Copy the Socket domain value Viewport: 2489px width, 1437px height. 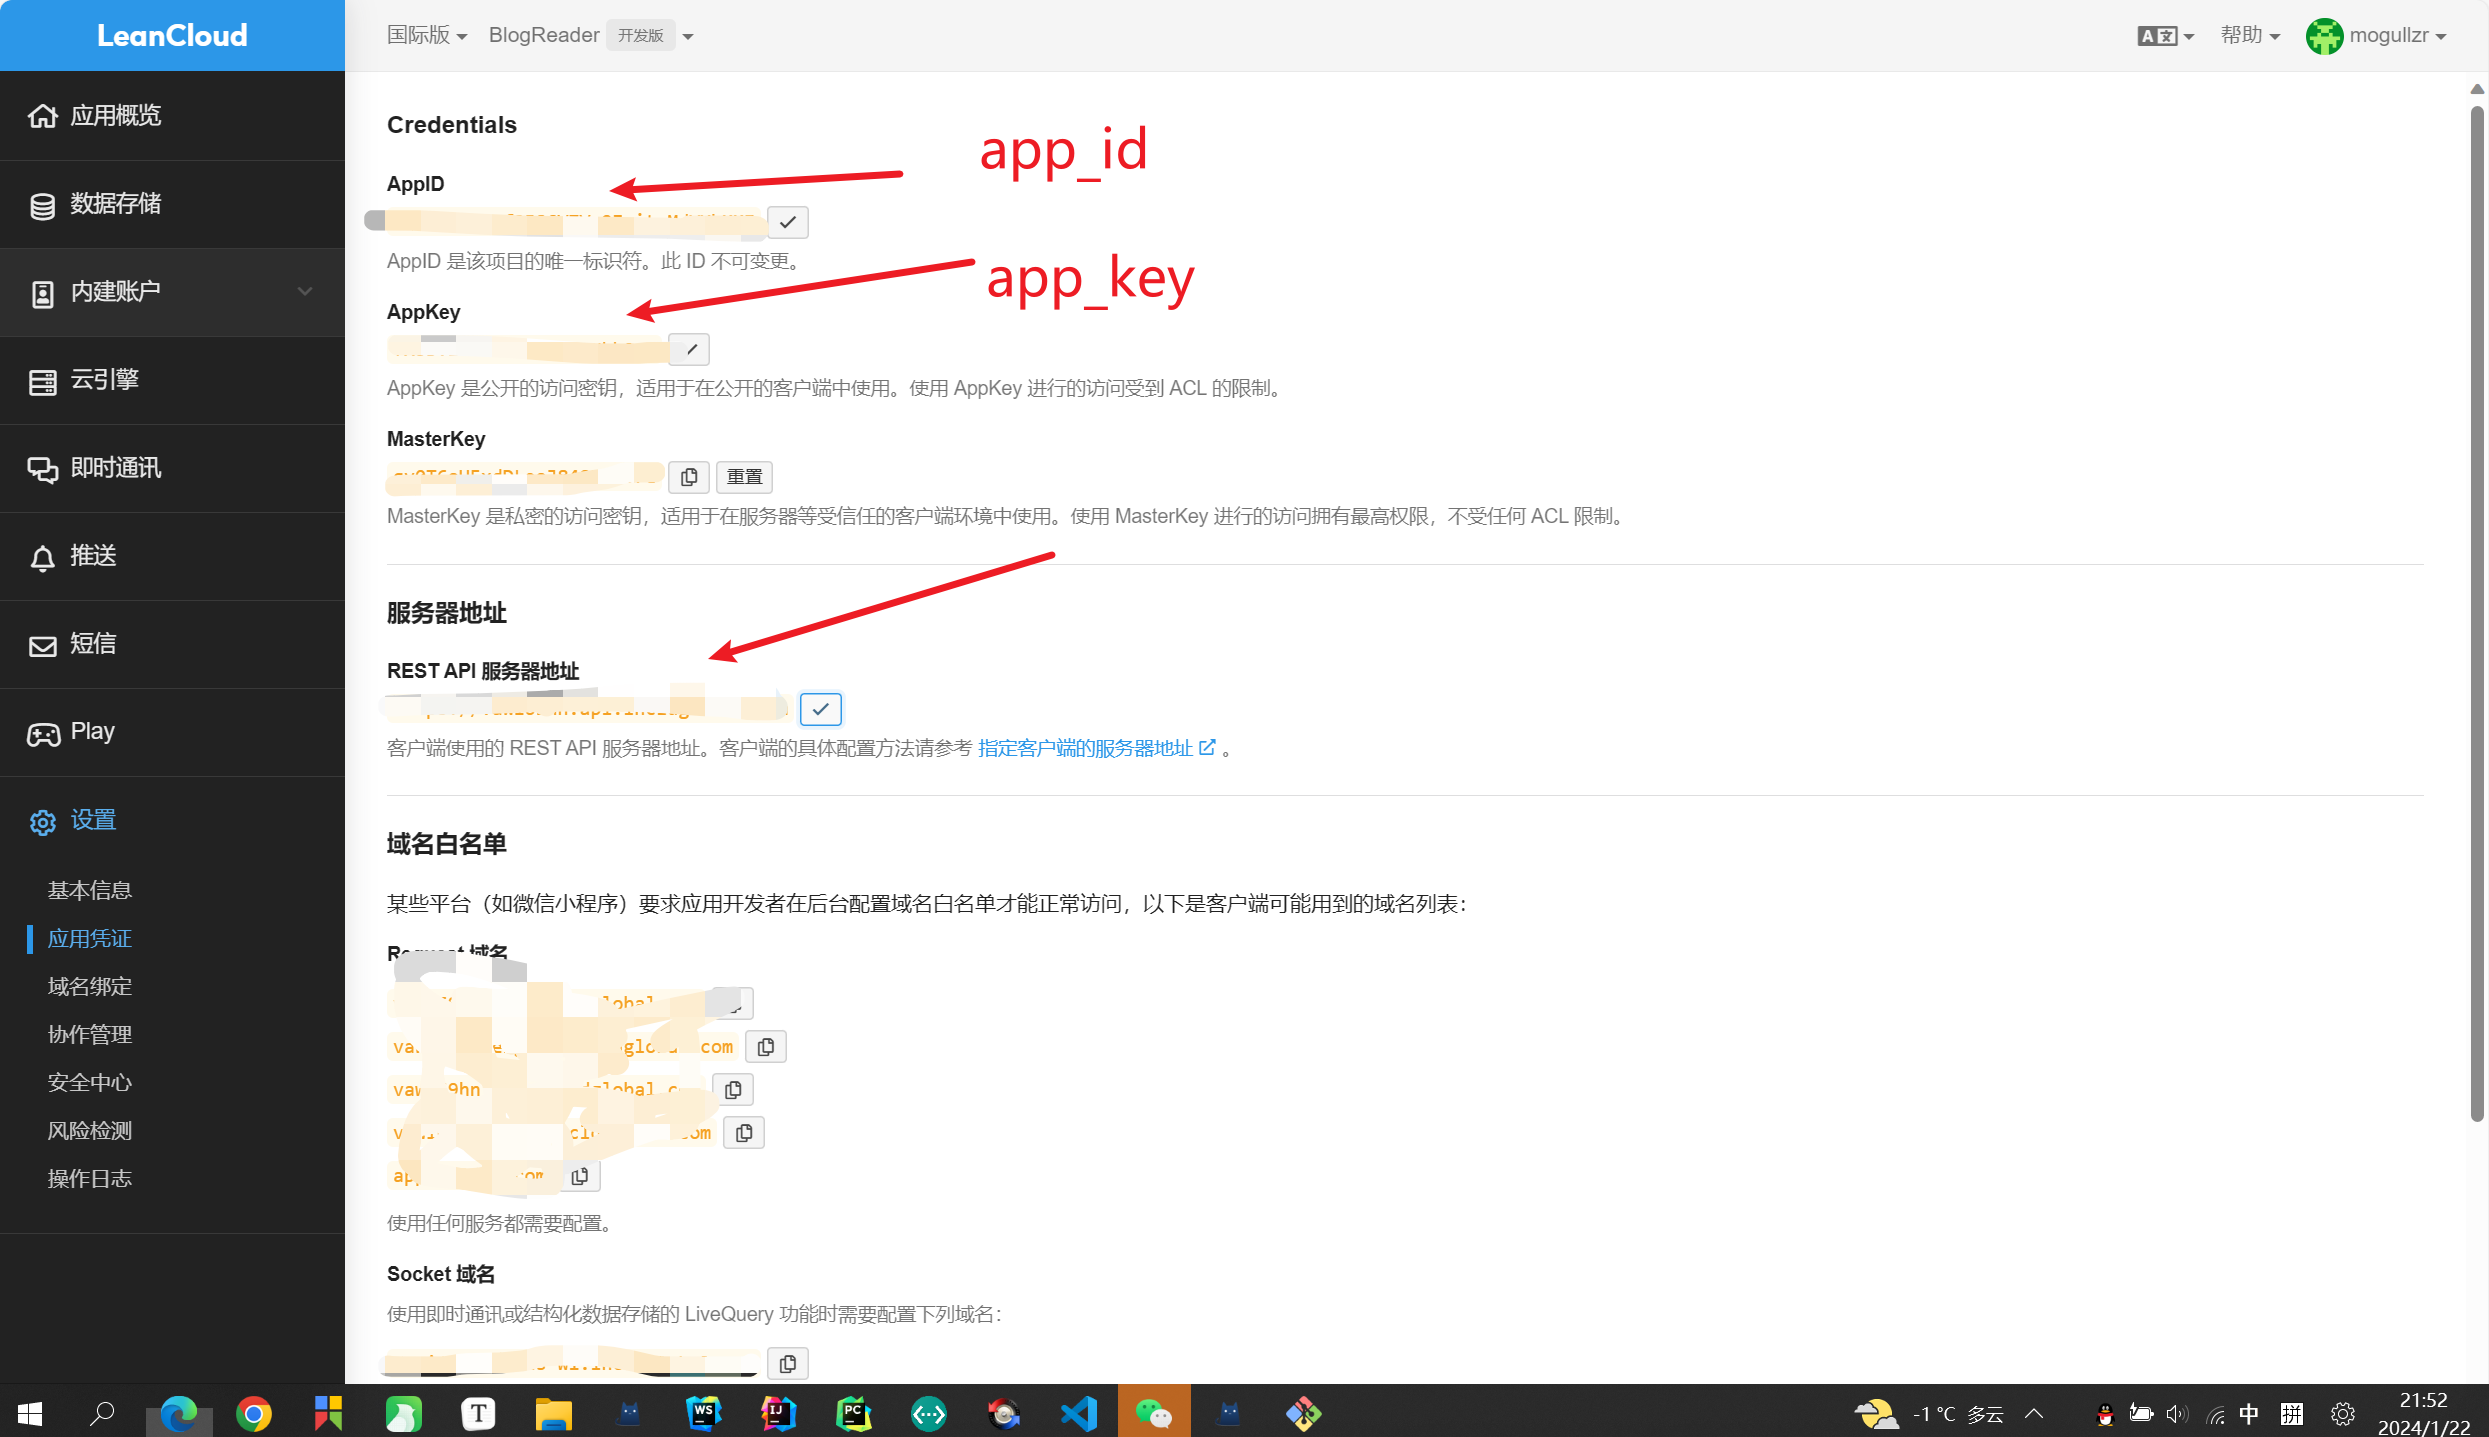click(788, 1363)
